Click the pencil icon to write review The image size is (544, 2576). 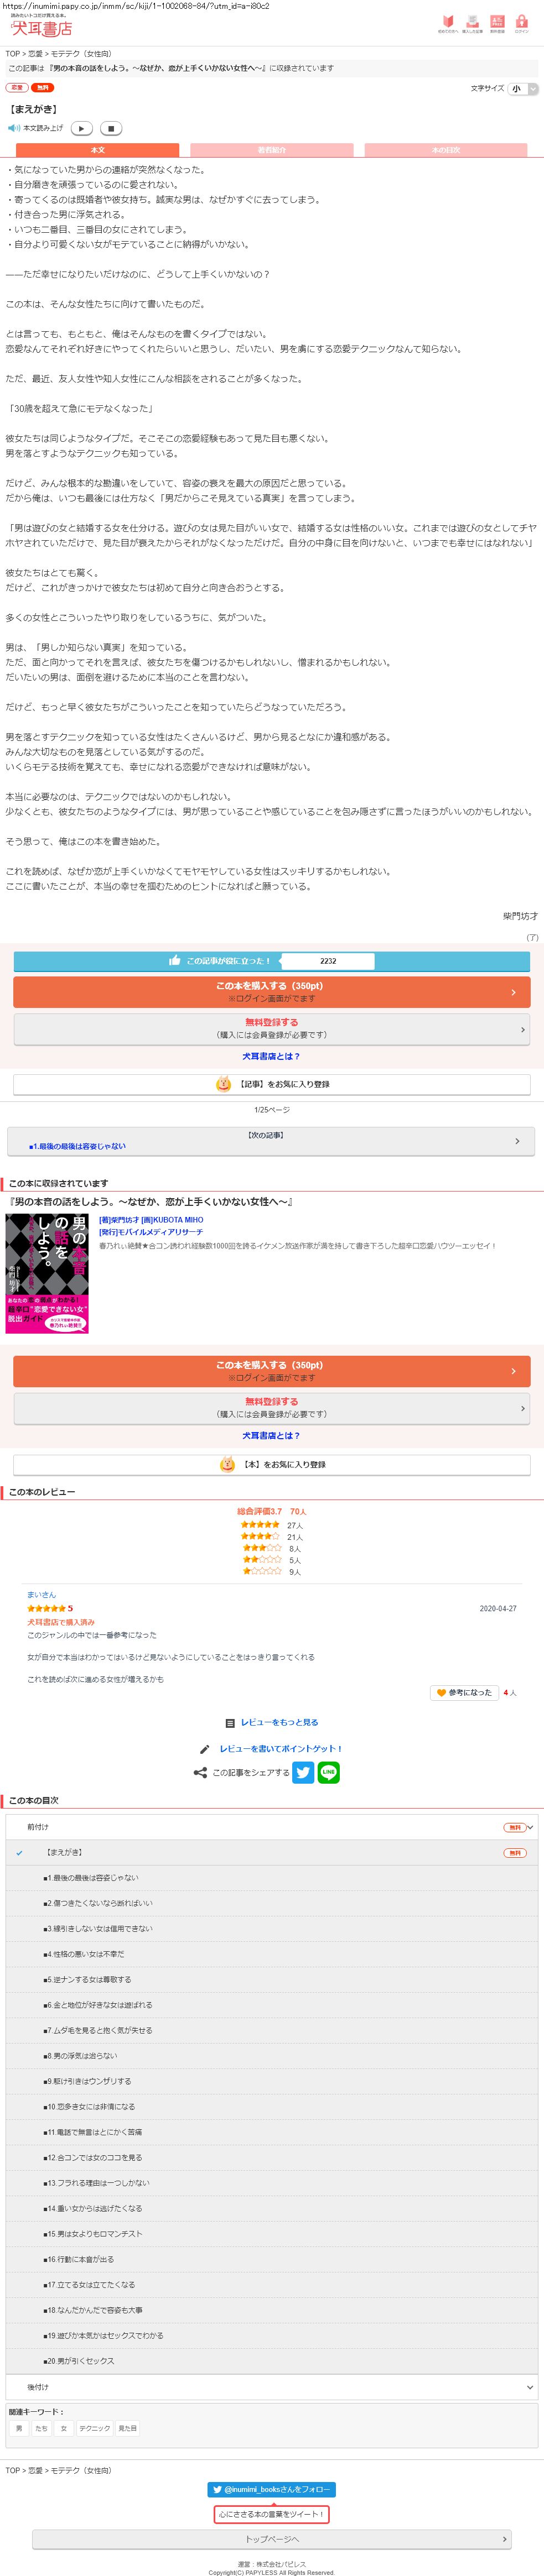click(x=205, y=1749)
